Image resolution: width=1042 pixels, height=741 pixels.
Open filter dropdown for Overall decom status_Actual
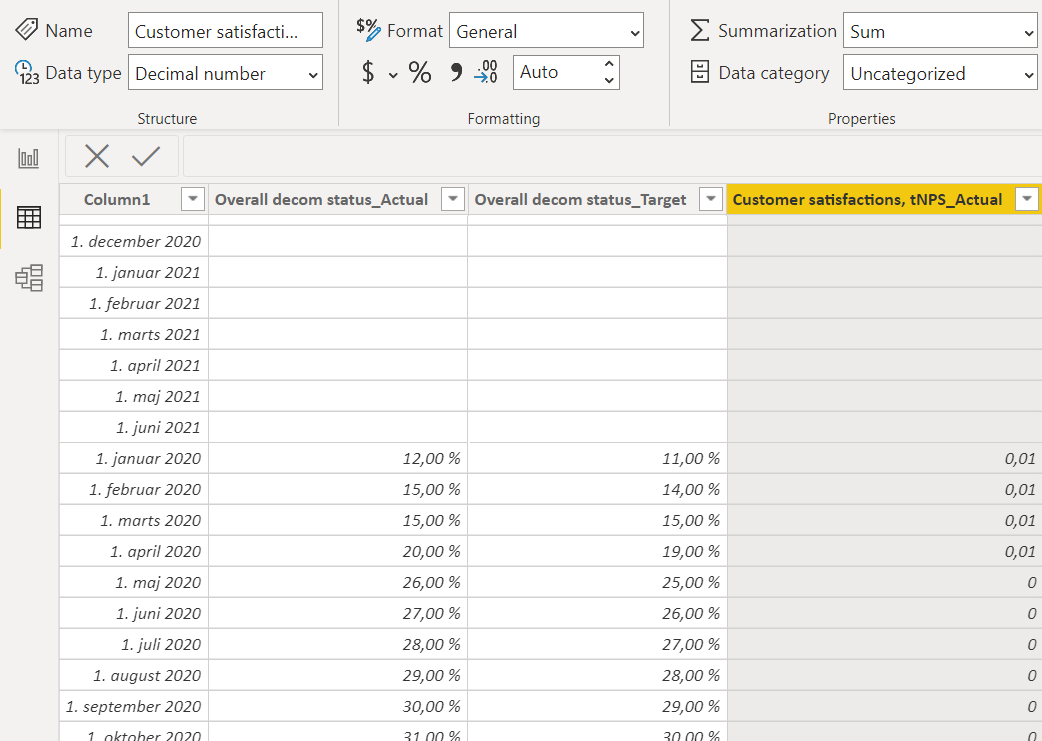point(453,199)
